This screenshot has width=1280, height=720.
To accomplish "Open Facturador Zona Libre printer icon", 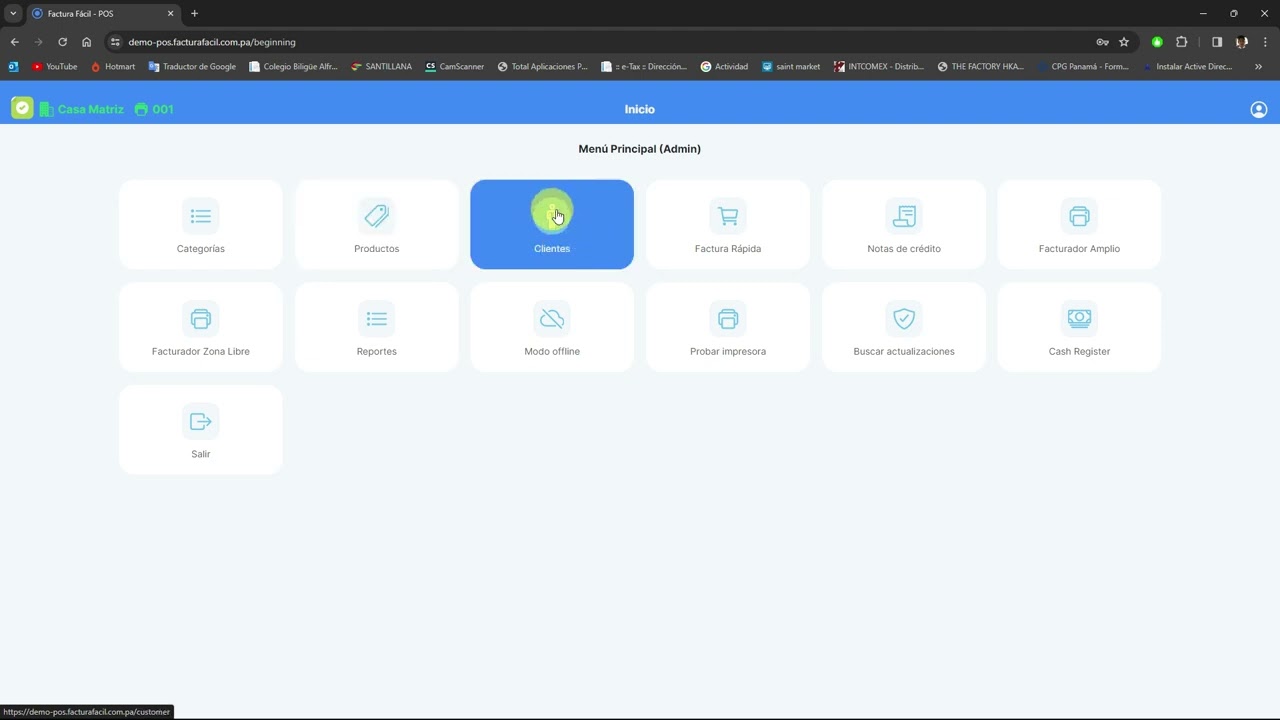I will tap(201, 319).
